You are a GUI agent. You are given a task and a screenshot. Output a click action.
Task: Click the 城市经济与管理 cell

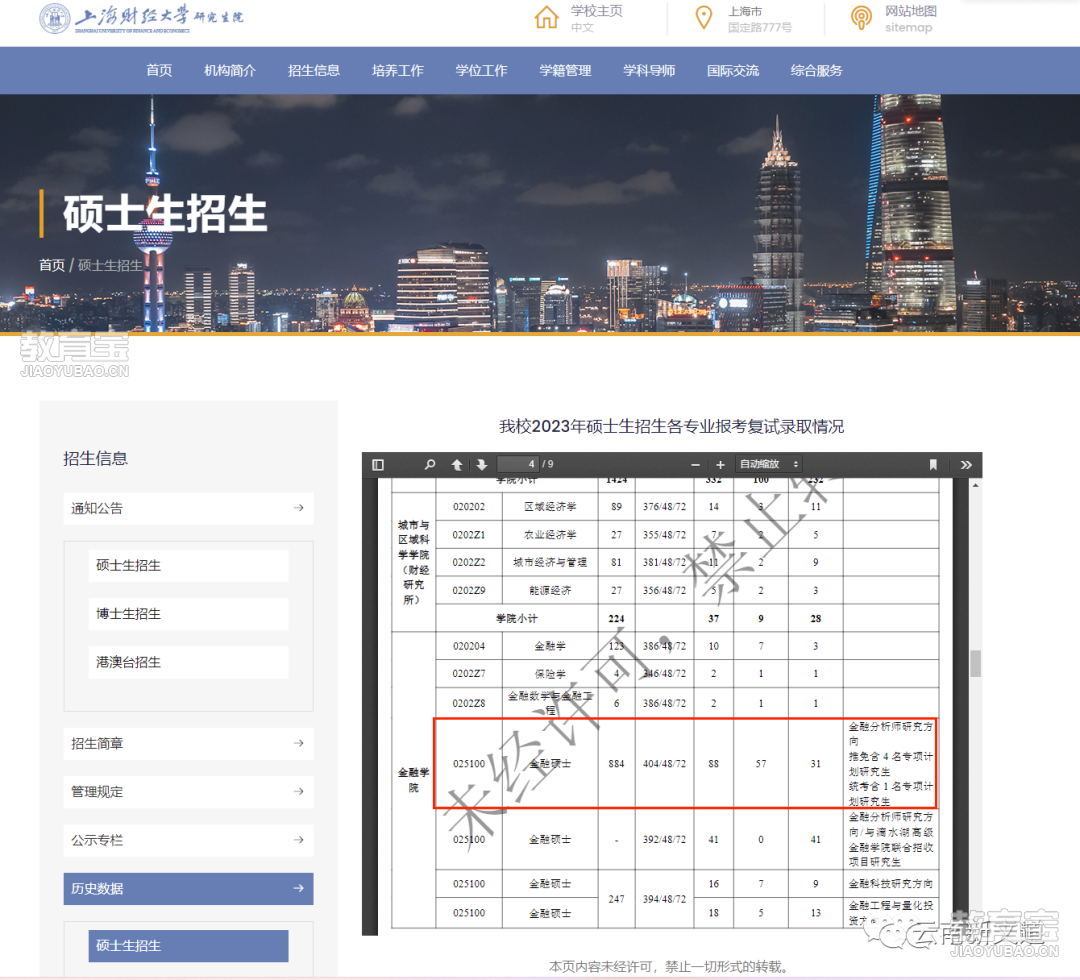point(550,563)
